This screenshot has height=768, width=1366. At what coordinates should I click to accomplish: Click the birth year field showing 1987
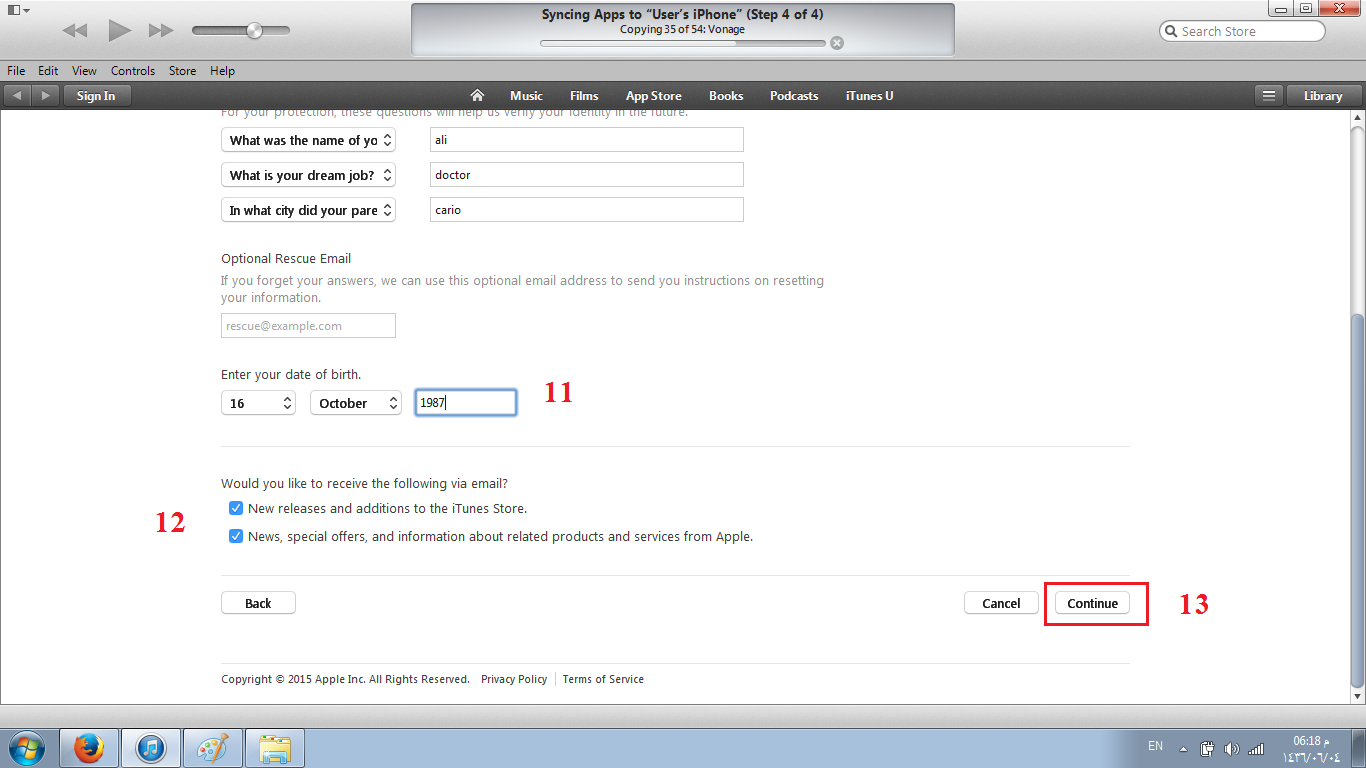(x=466, y=402)
